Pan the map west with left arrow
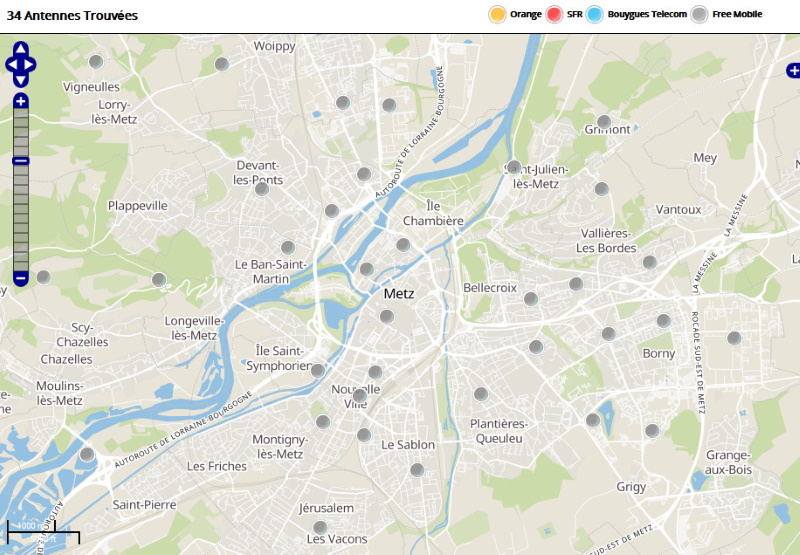The width and height of the screenshot is (800, 555). (10, 65)
